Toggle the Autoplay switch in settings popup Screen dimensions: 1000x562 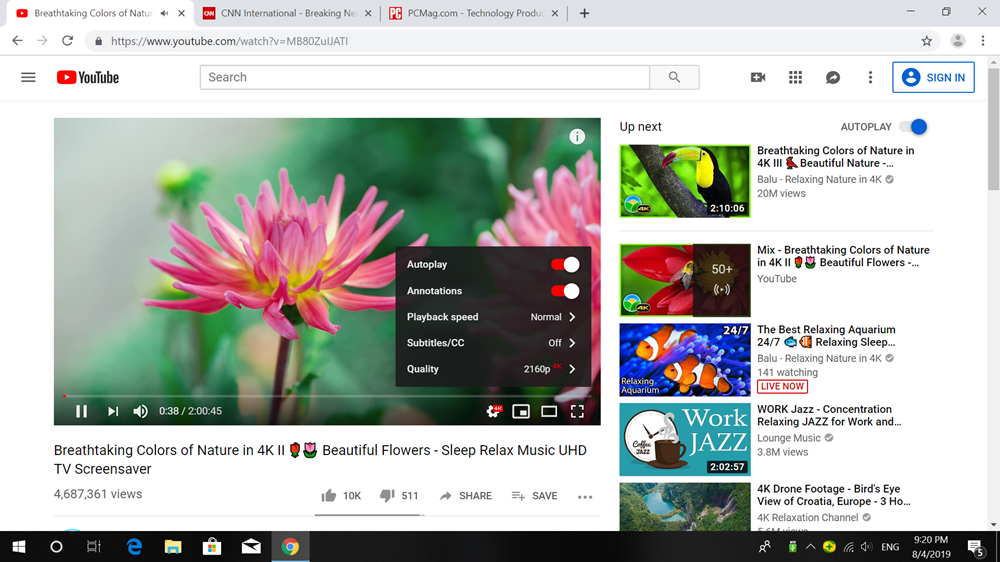click(x=565, y=265)
